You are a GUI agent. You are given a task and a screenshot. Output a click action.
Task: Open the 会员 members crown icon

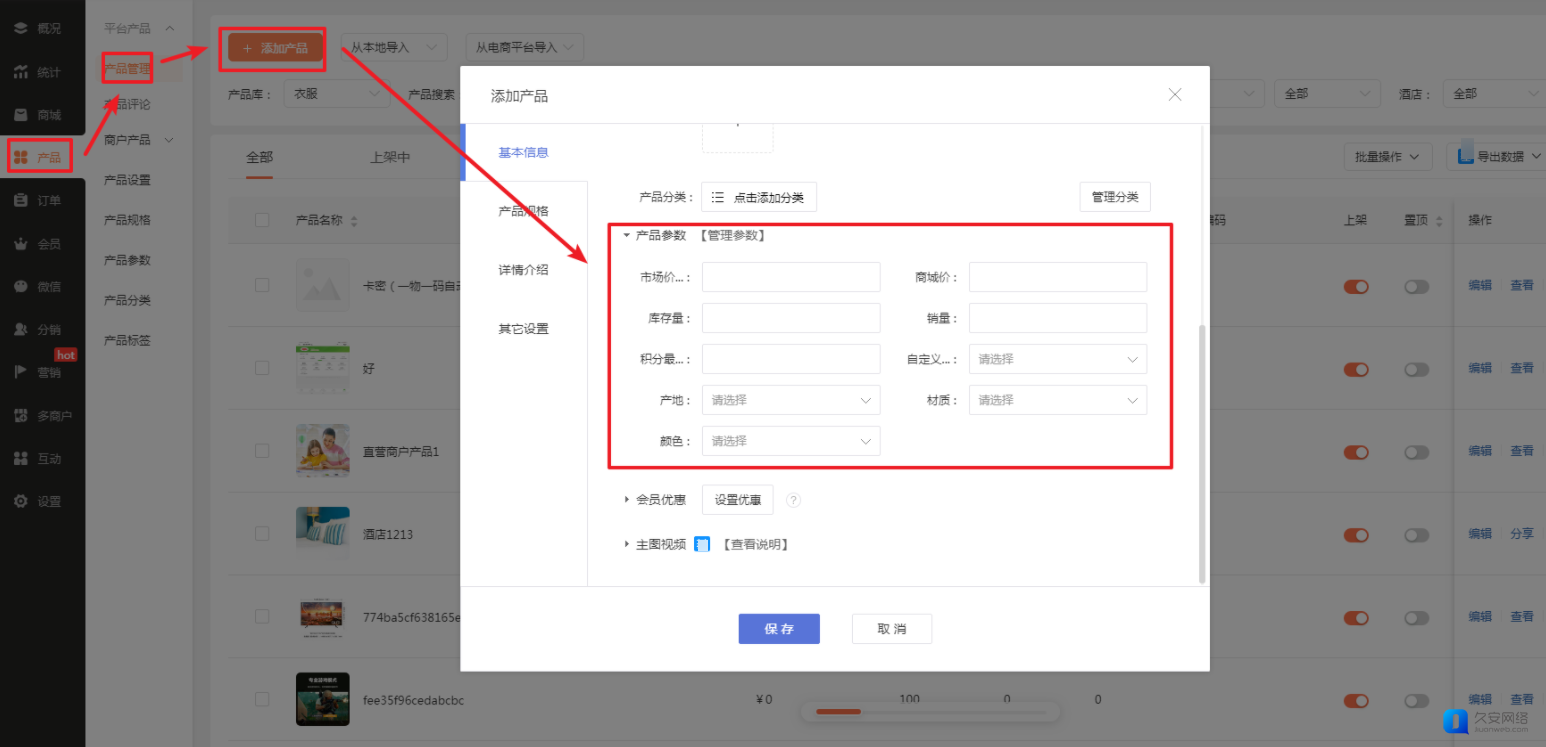coord(20,244)
